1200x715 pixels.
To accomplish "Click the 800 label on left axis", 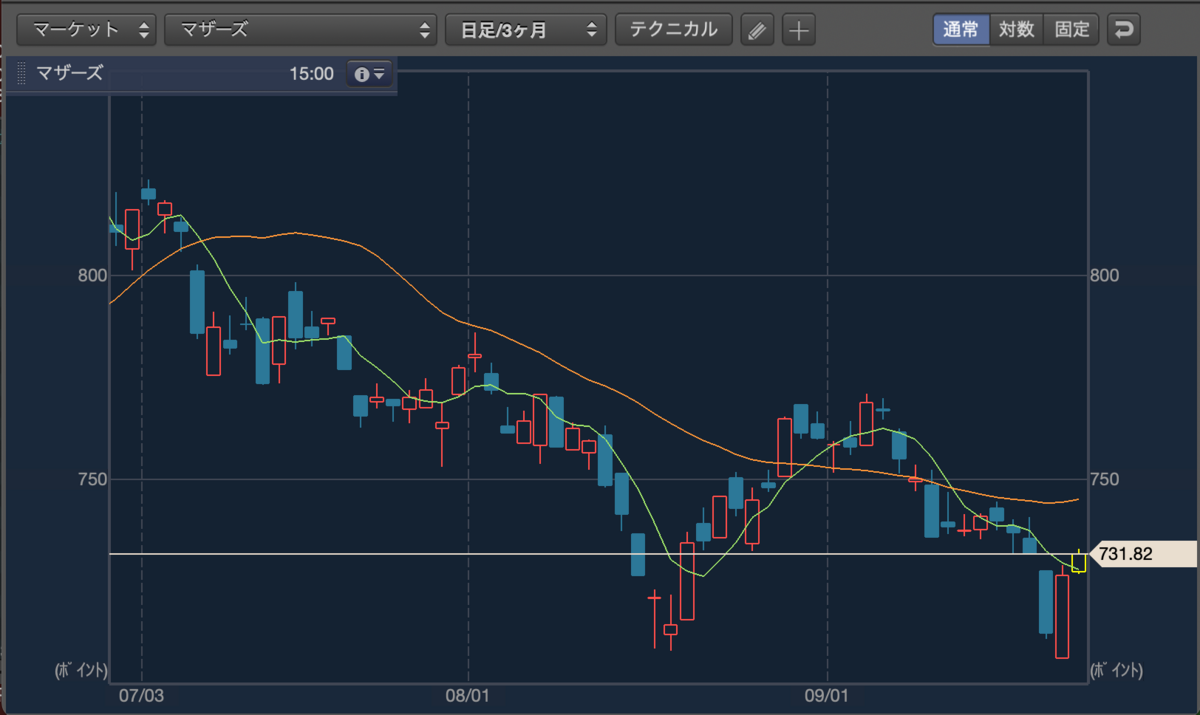I will click(91, 275).
